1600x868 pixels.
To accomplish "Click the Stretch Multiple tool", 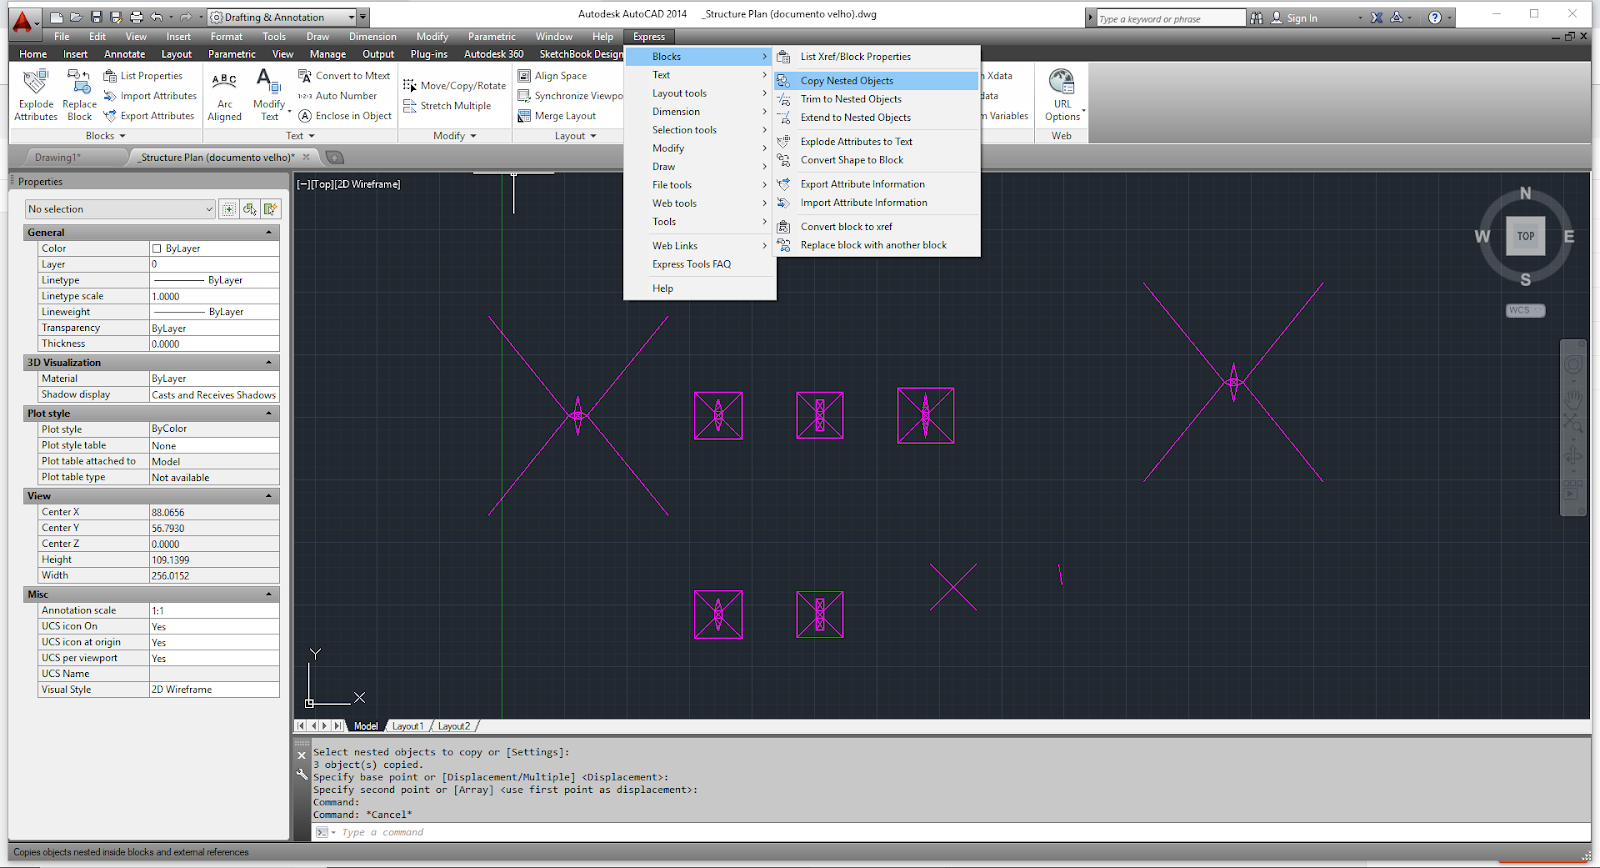I will coord(448,106).
